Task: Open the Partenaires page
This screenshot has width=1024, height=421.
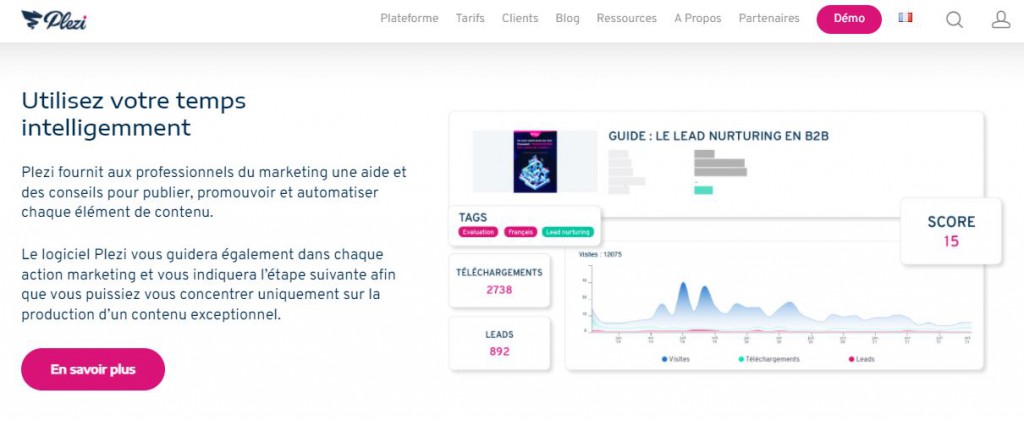Action: pyautogui.click(x=769, y=18)
